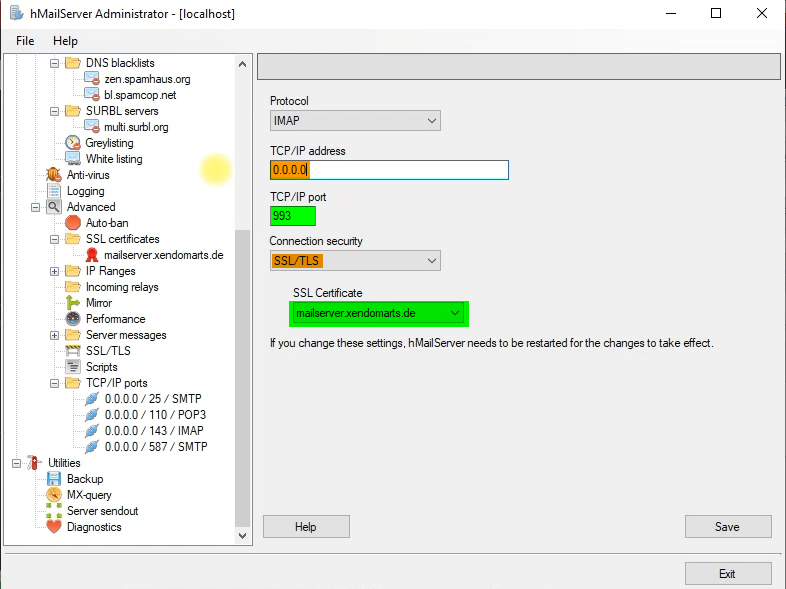Click the Incoming relays folder icon

(73, 287)
